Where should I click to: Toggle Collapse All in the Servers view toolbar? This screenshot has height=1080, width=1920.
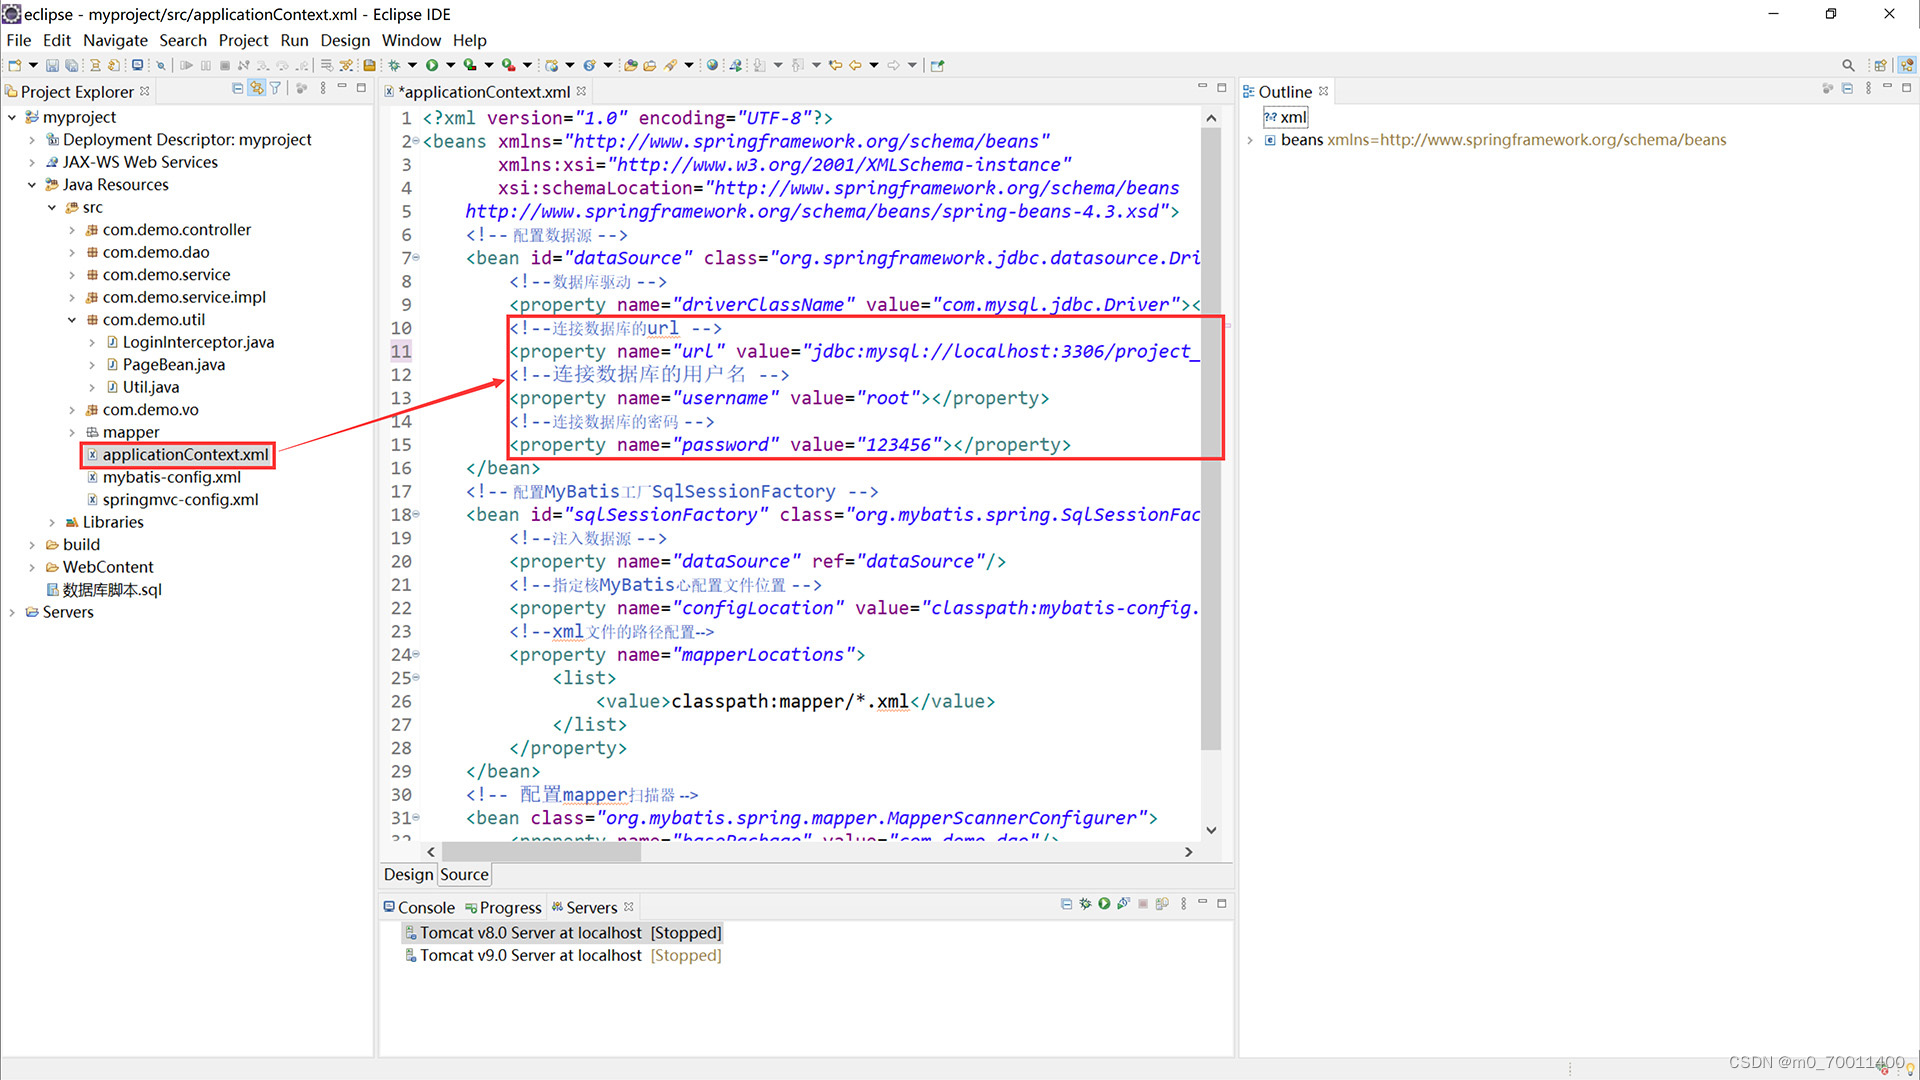[x=1066, y=904]
